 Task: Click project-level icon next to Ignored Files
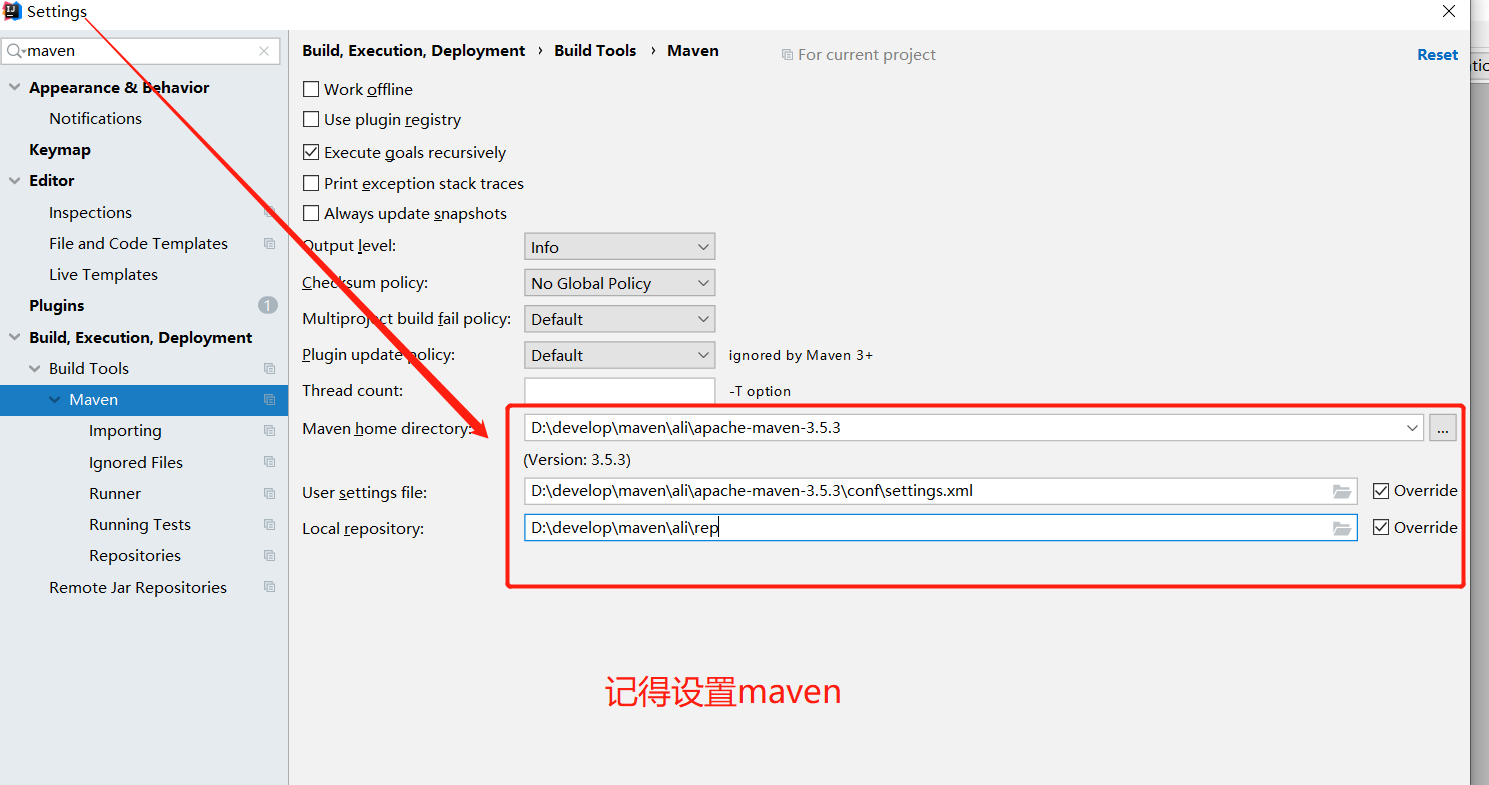coord(269,461)
